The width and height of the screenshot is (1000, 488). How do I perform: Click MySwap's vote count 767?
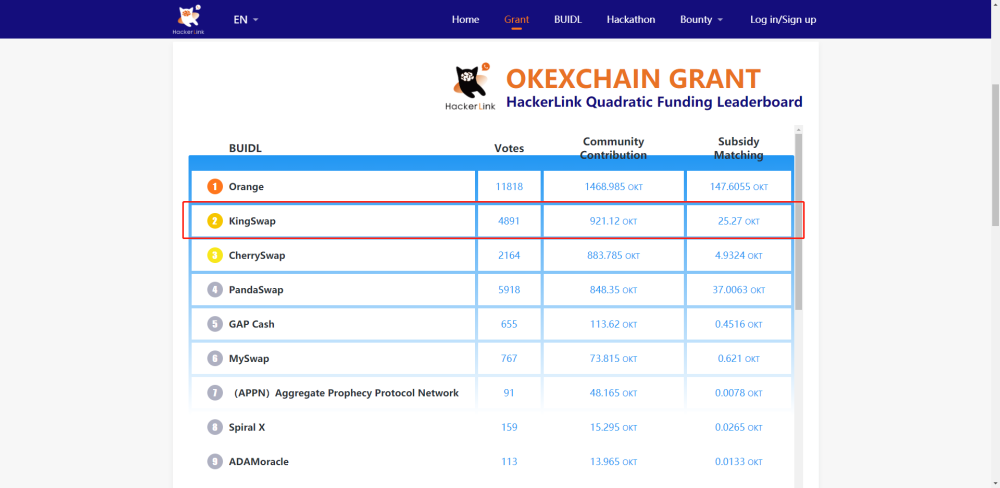tap(509, 359)
